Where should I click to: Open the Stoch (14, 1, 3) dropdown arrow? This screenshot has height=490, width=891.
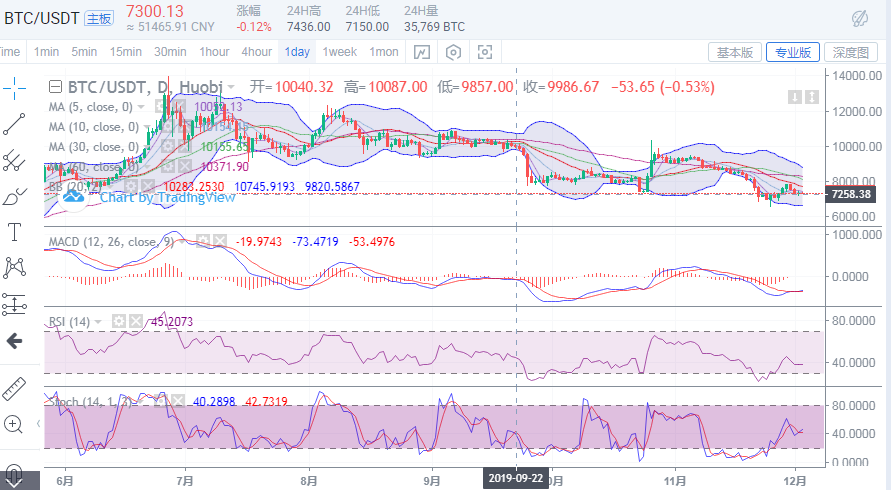141,402
